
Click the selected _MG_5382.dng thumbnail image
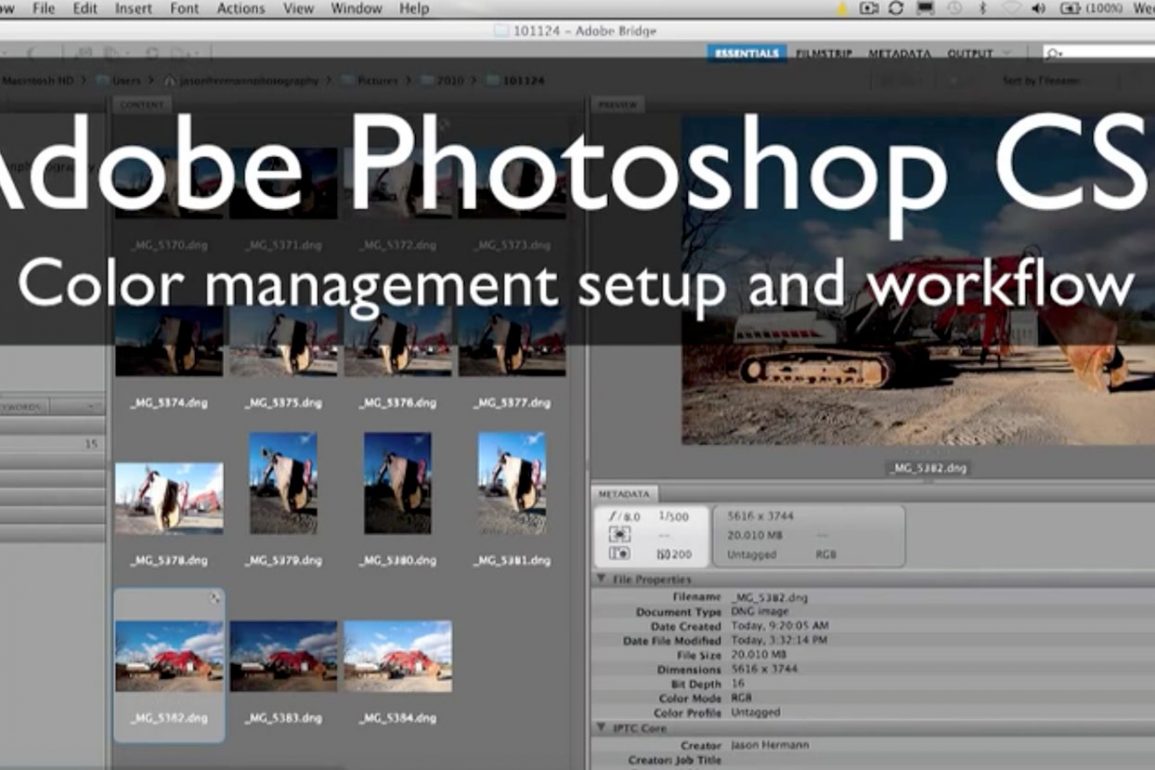tap(169, 656)
